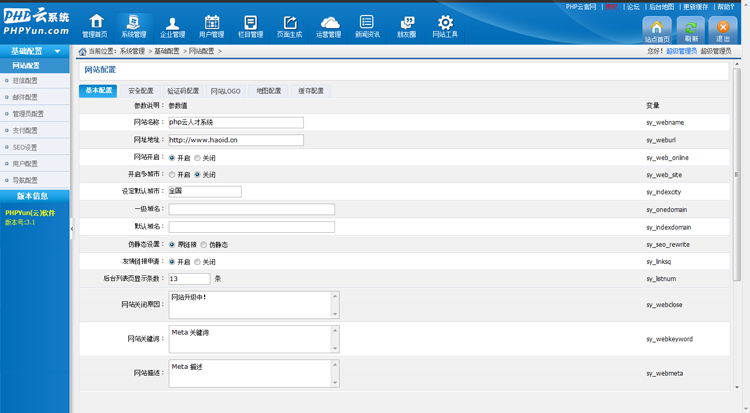Screen dimensions: 750x413
Task: Open 网站配置 in the sidebar
Action: [x=34, y=66]
